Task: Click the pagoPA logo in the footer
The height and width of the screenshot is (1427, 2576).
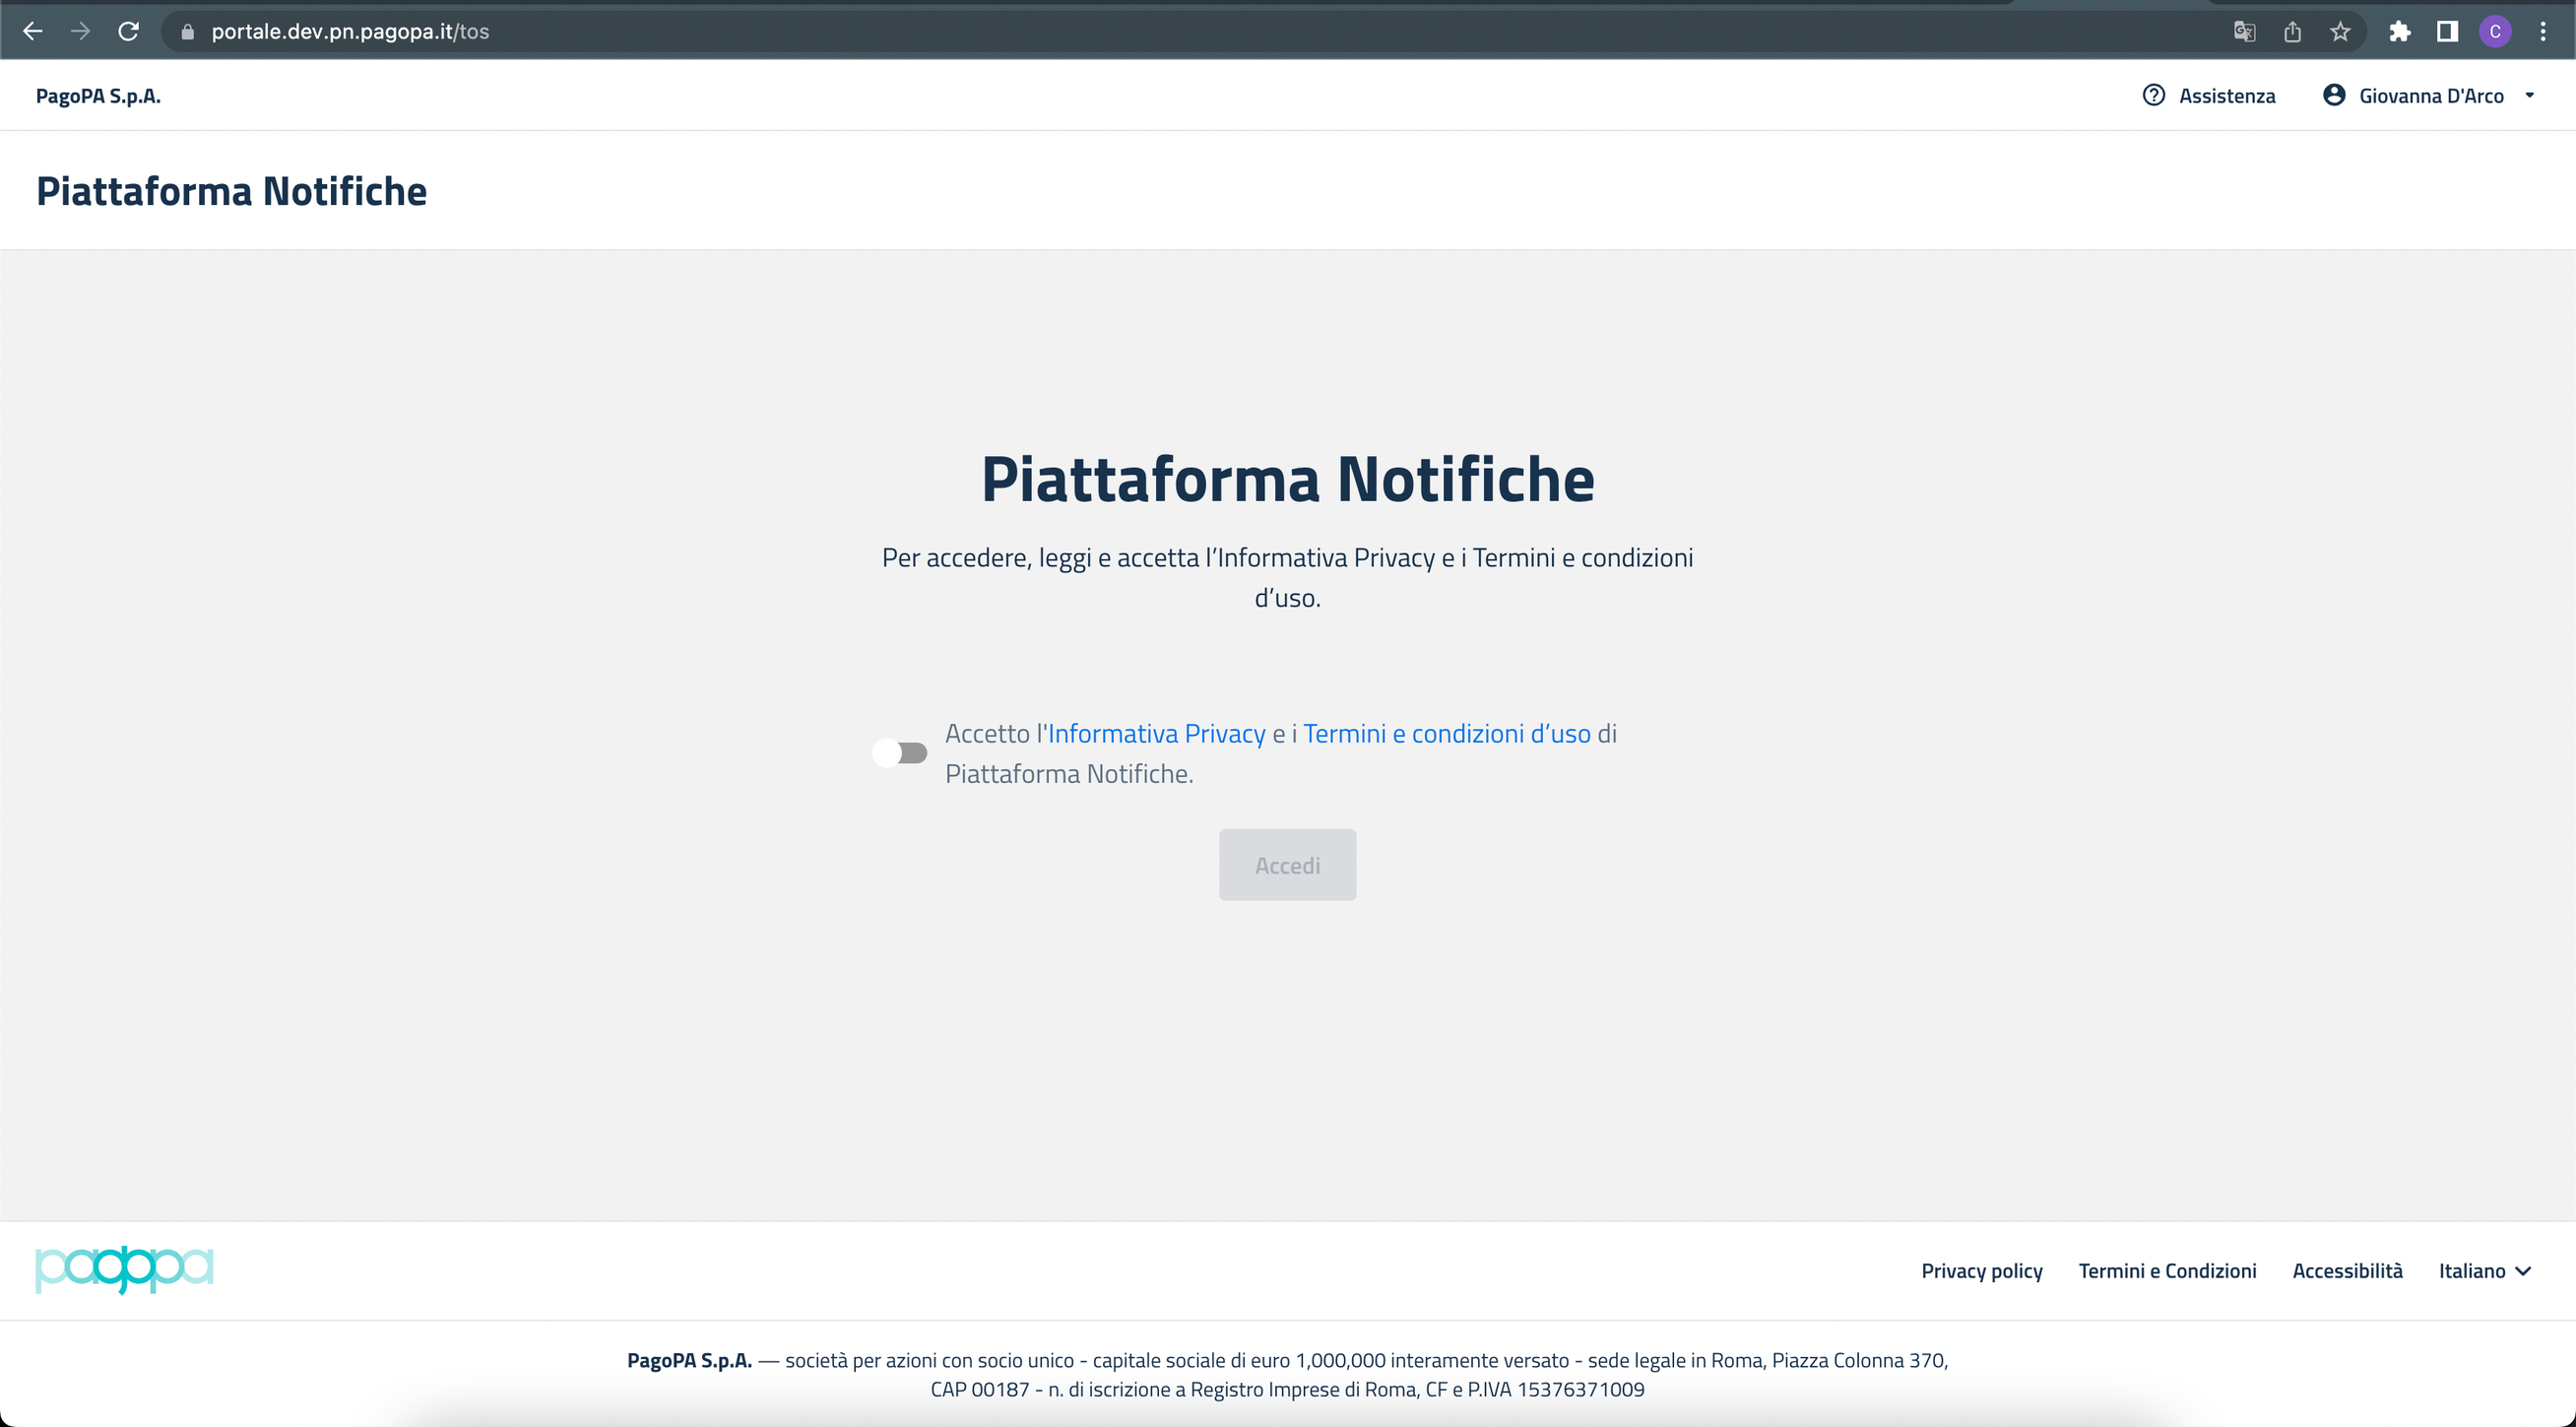Action: pyautogui.click(x=124, y=1269)
